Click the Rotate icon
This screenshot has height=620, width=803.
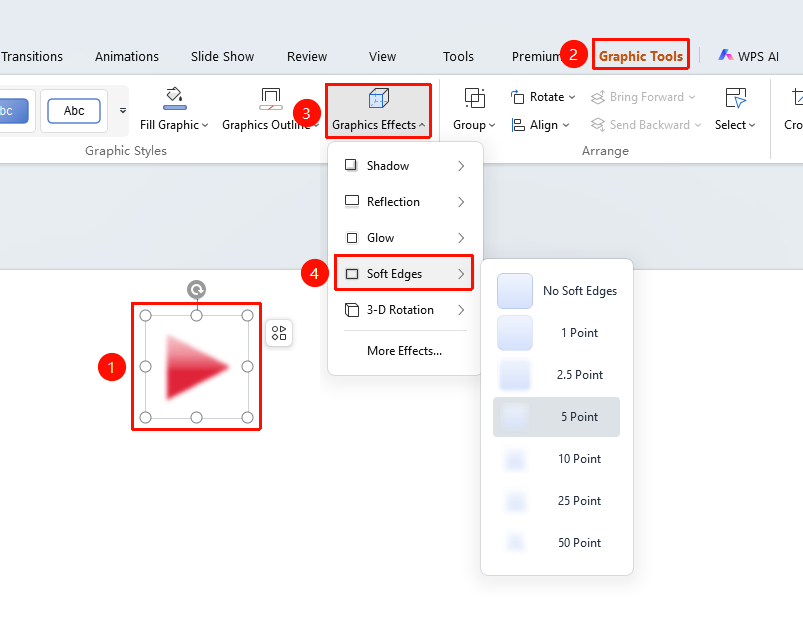coord(517,97)
